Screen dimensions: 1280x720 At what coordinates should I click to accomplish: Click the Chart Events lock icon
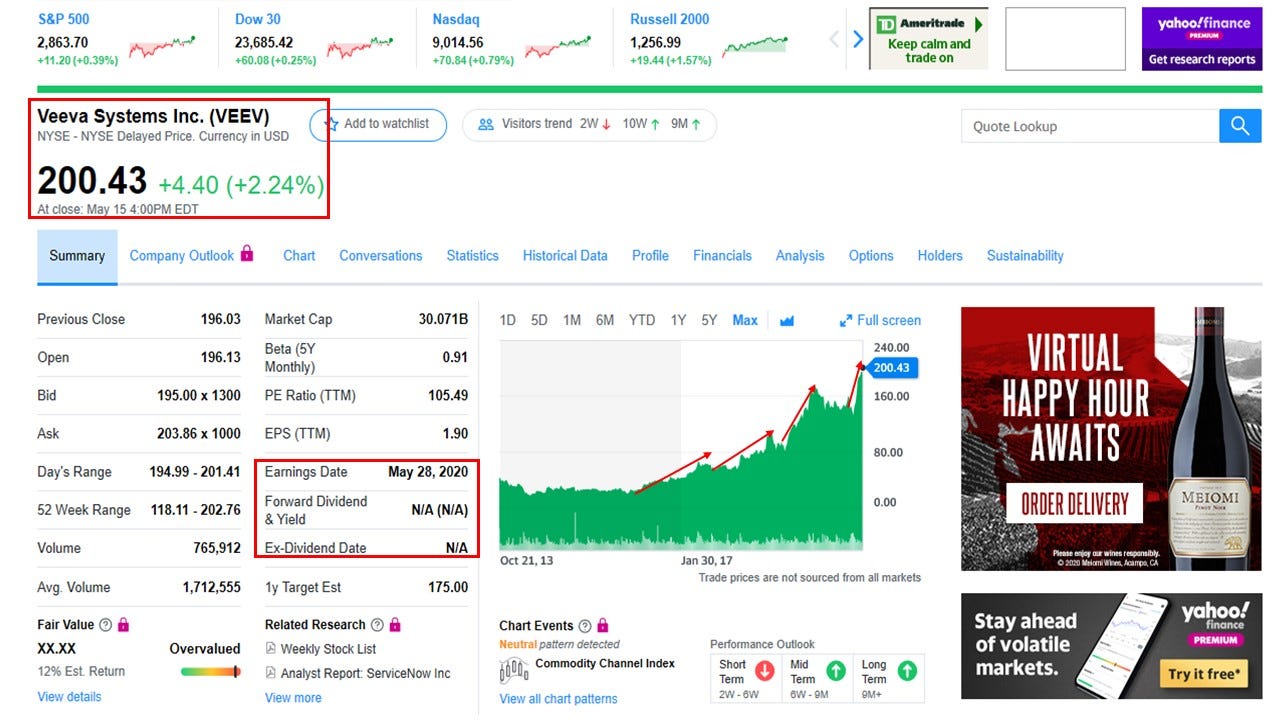(603, 626)
